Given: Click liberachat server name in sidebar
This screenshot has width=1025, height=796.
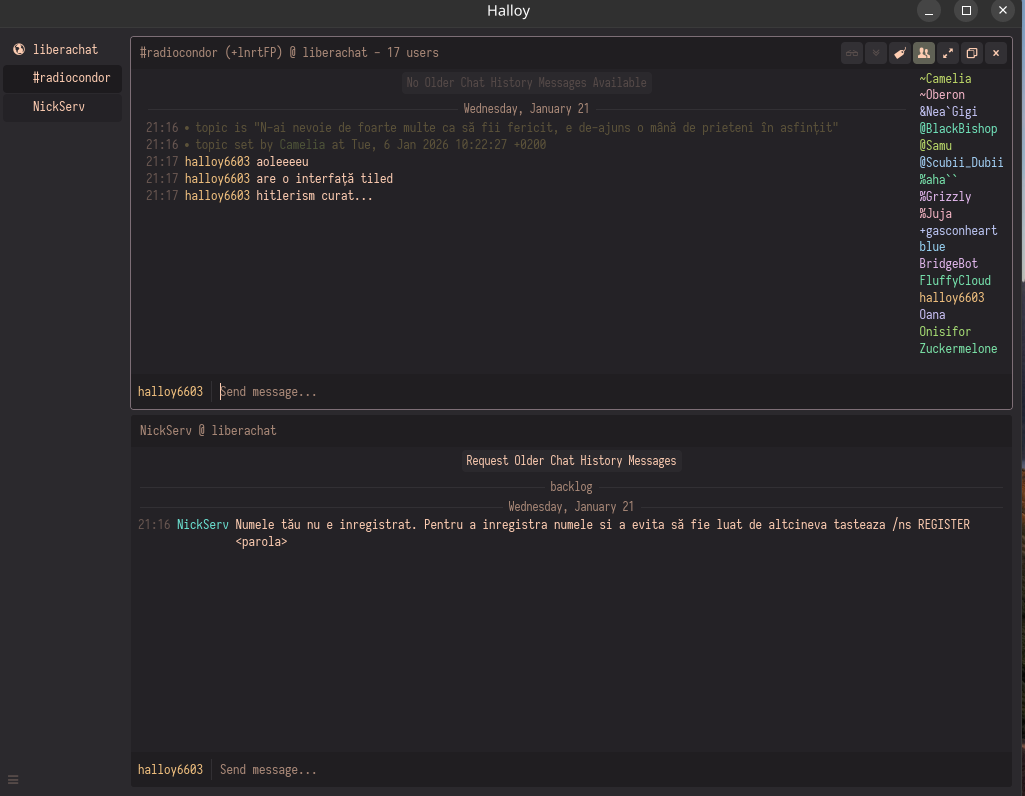Looking at the screenshot, I should 65,49.
